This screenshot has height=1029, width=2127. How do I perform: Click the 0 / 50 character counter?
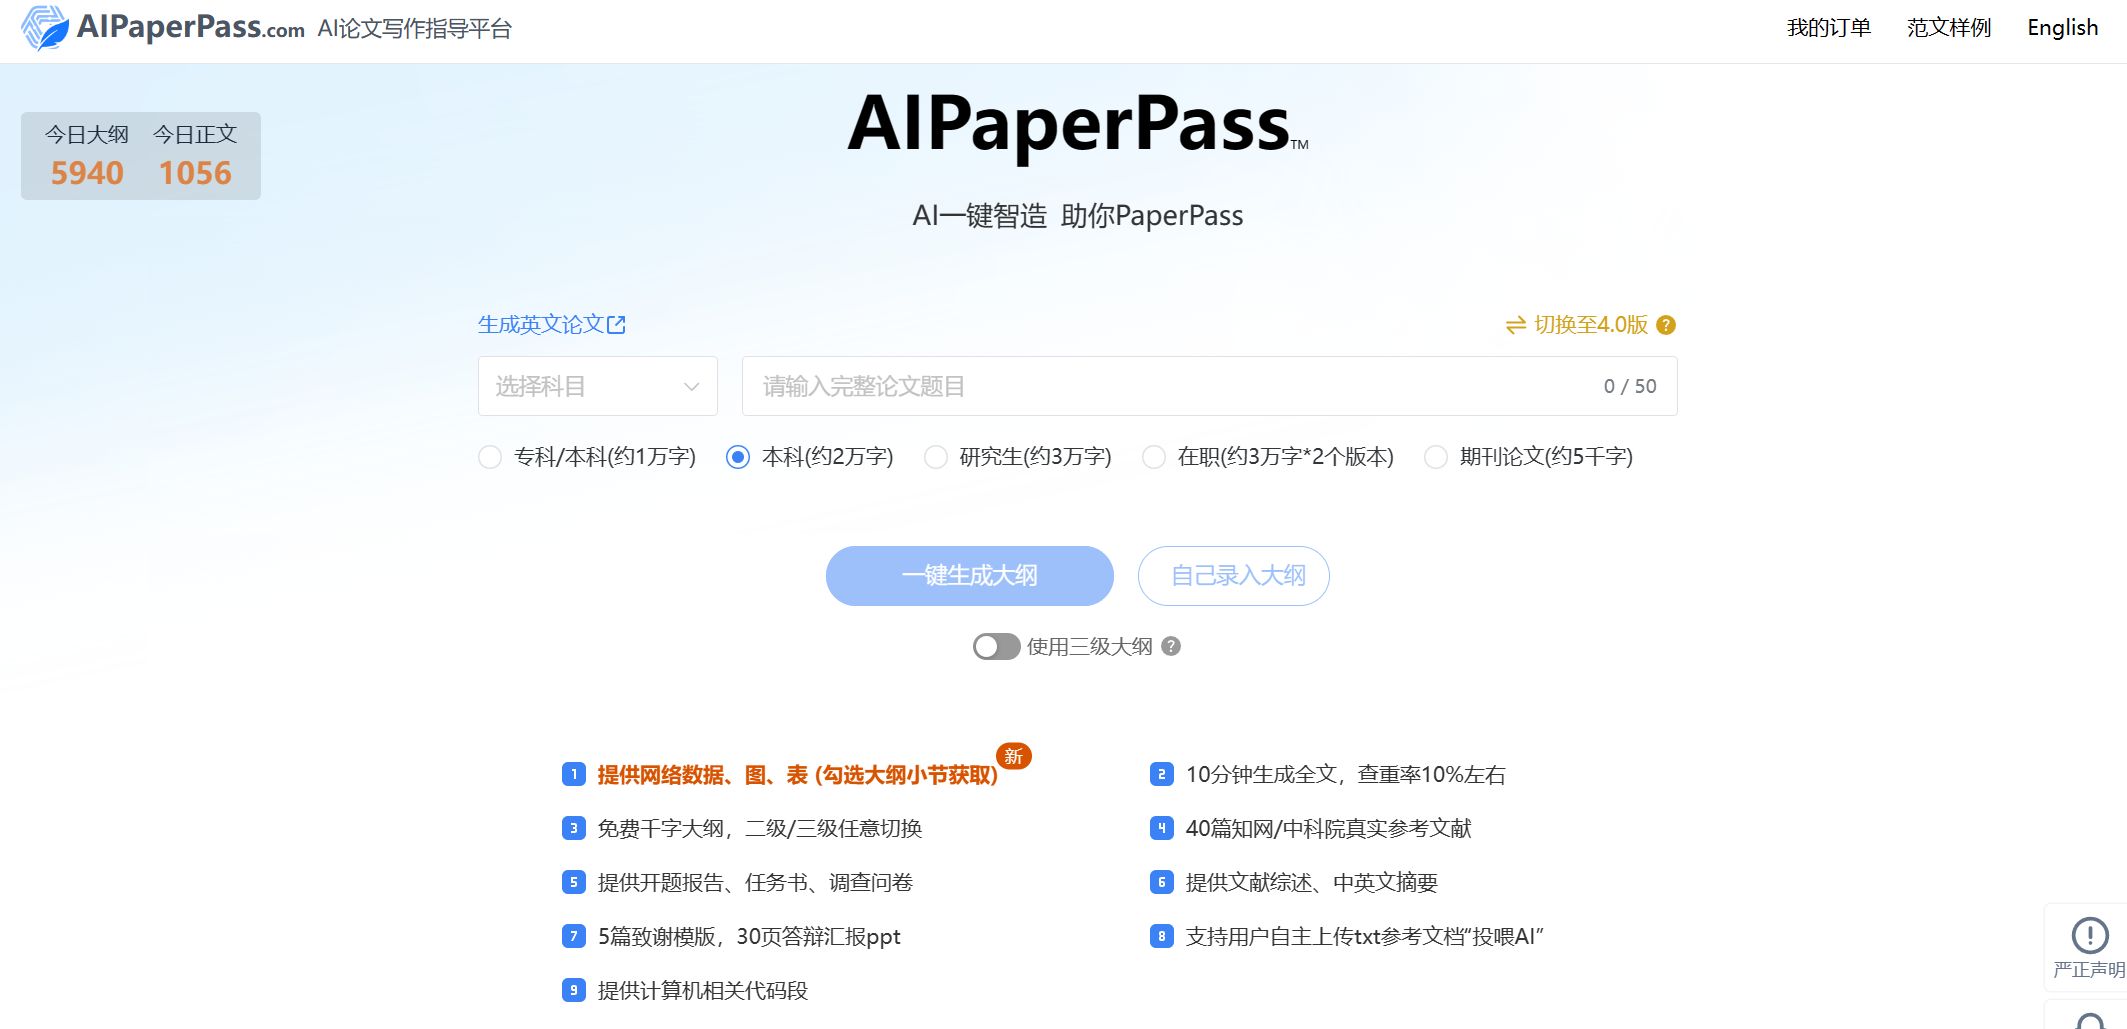(1630, 386)
